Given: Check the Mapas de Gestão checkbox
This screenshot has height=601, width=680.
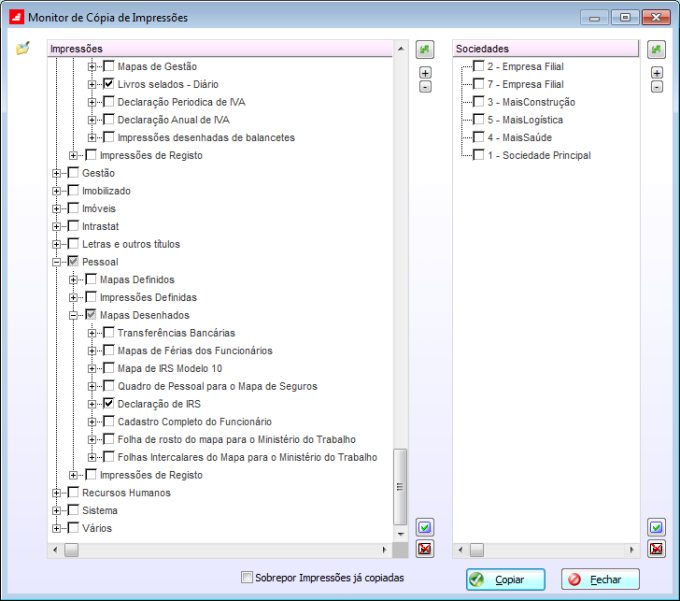Looking at the screenshot, I should click(x=109, y=66).
